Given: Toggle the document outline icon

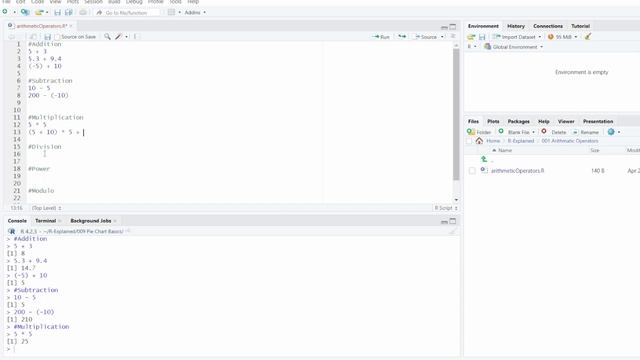Looking at the screenshot, I should coord(453,36).
